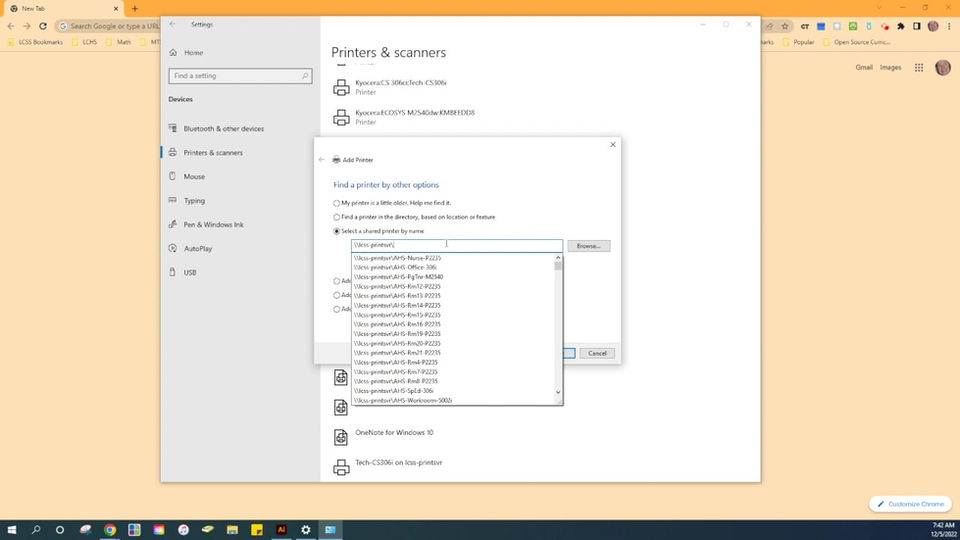This screenshot has height=540, width=960.
Task: Go back with the Settings window arrow
Action: [x=173, y=24]
